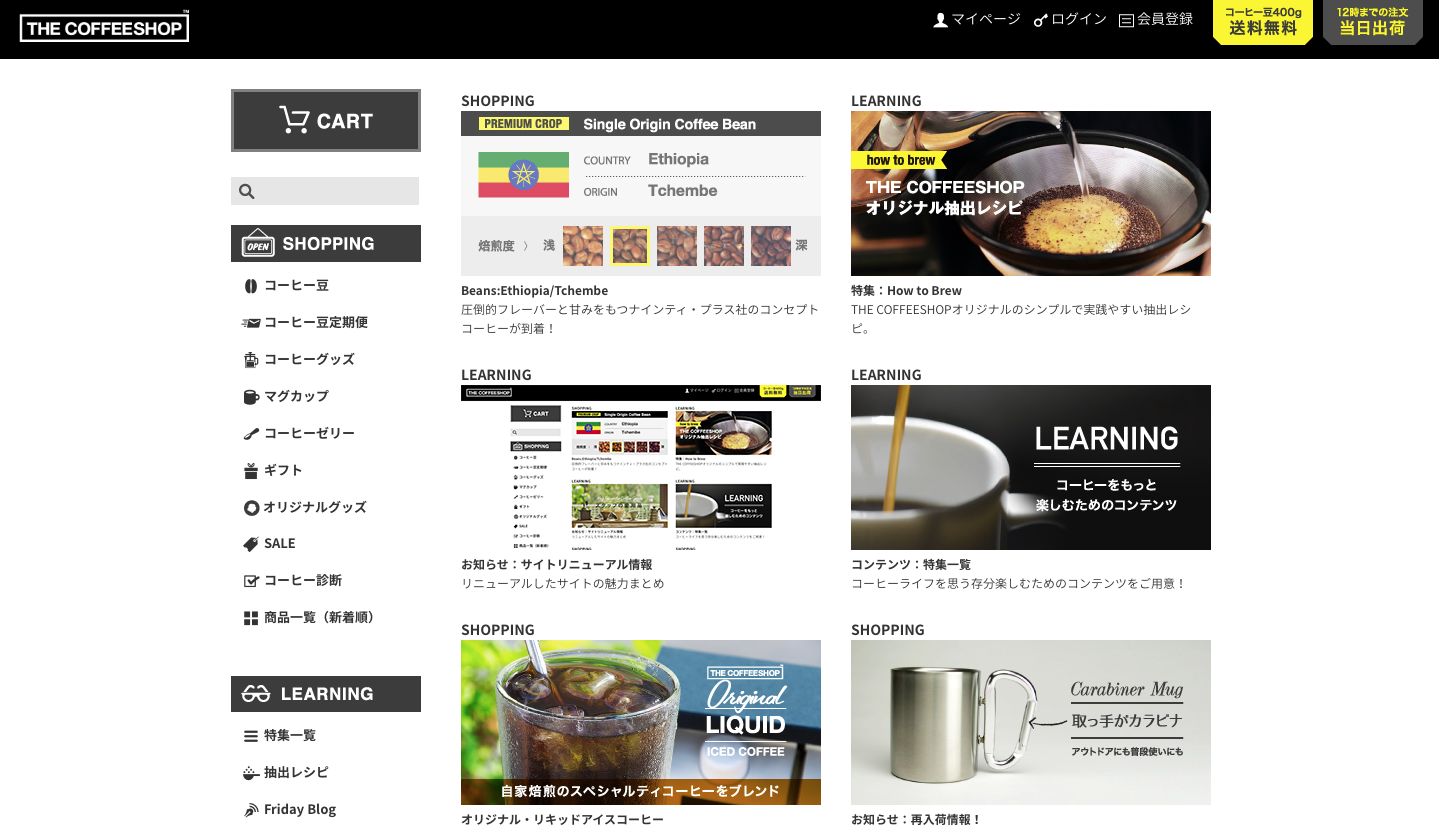Open the how to brew recipe banner
This screenshot has width=1439, height=830.
[1031, 193]
